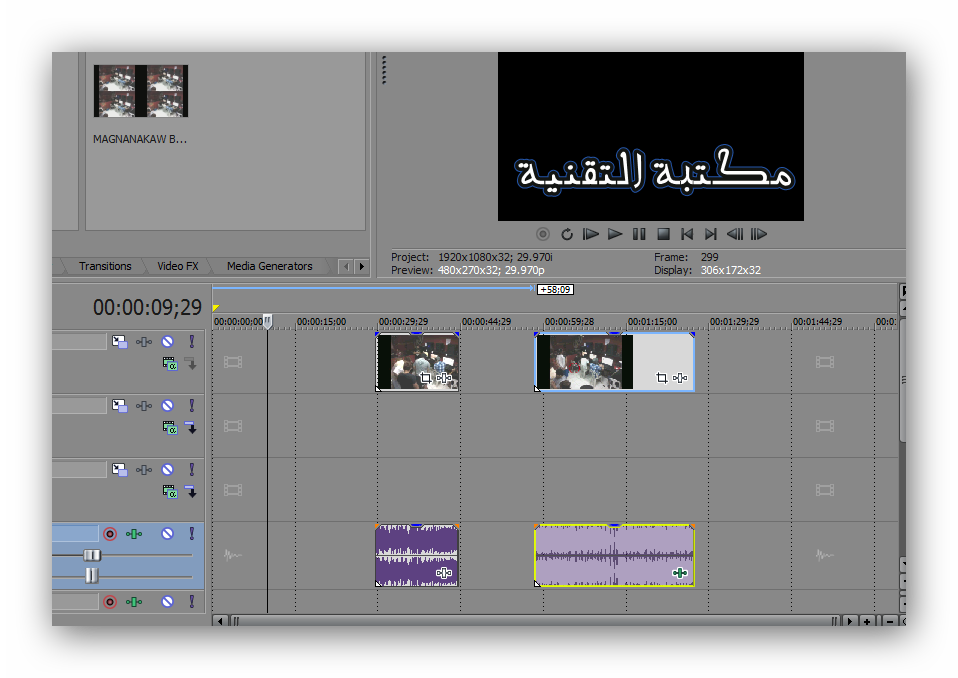Switch to the Transitions tab

pos(105,266)
